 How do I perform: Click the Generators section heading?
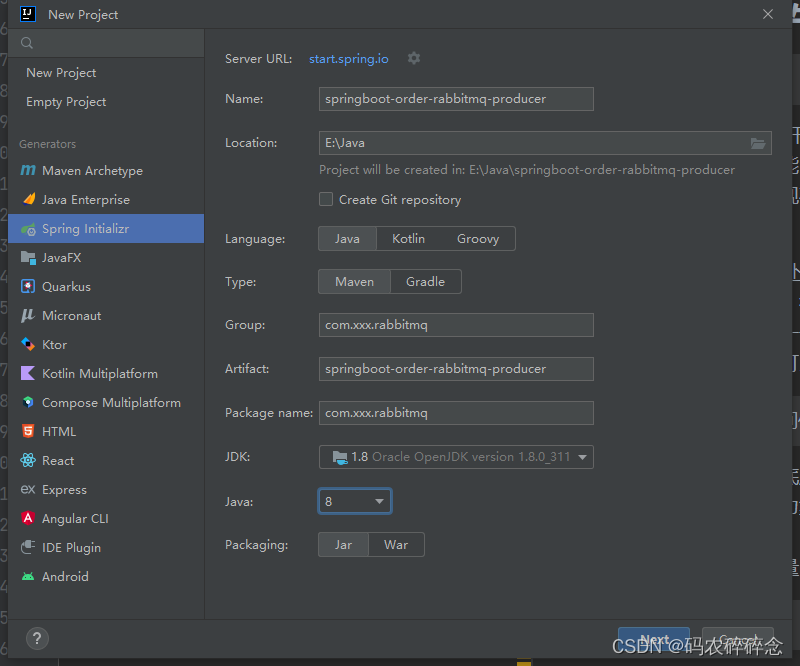point(47,144)
